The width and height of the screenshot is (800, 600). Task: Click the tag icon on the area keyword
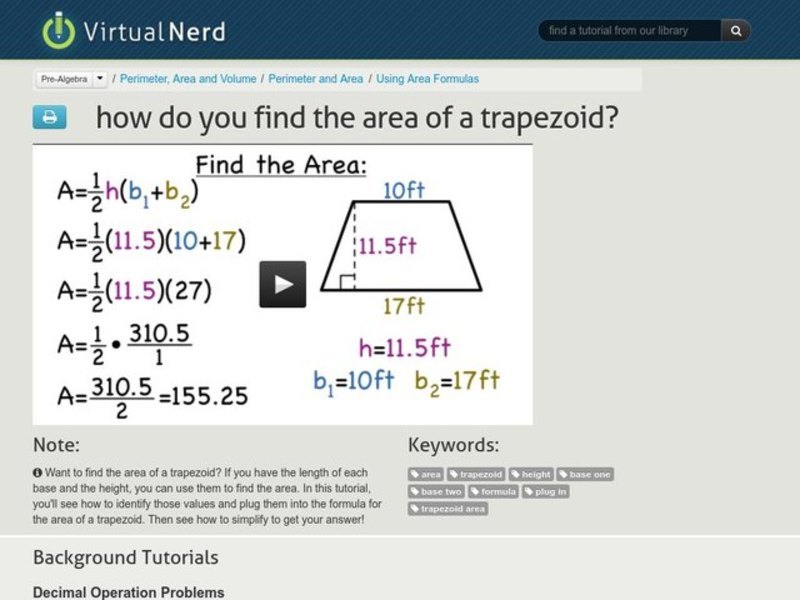click(416, 473)
